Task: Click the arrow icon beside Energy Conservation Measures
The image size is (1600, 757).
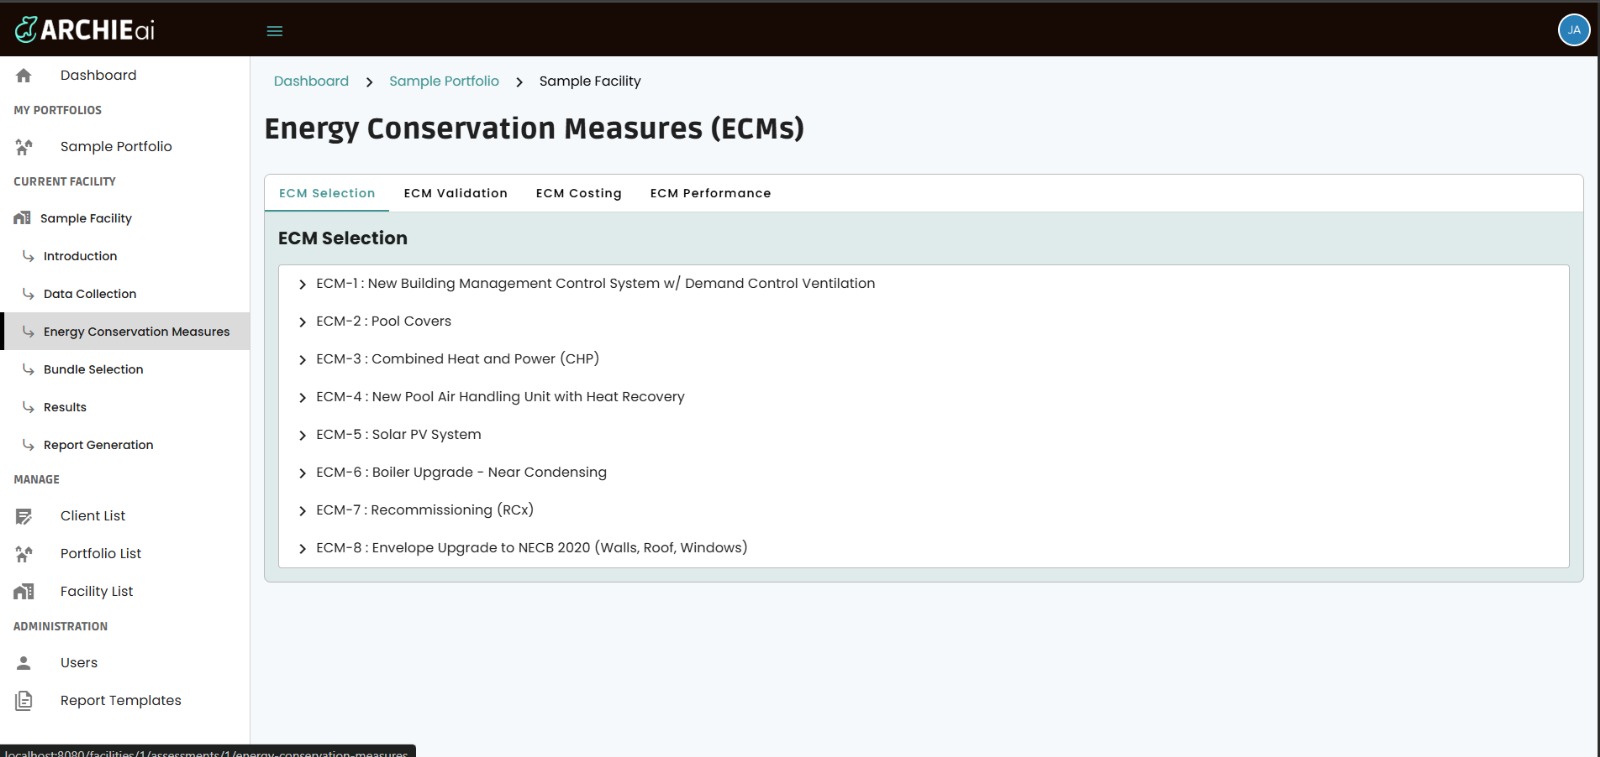Action: [x=28, y=332]
